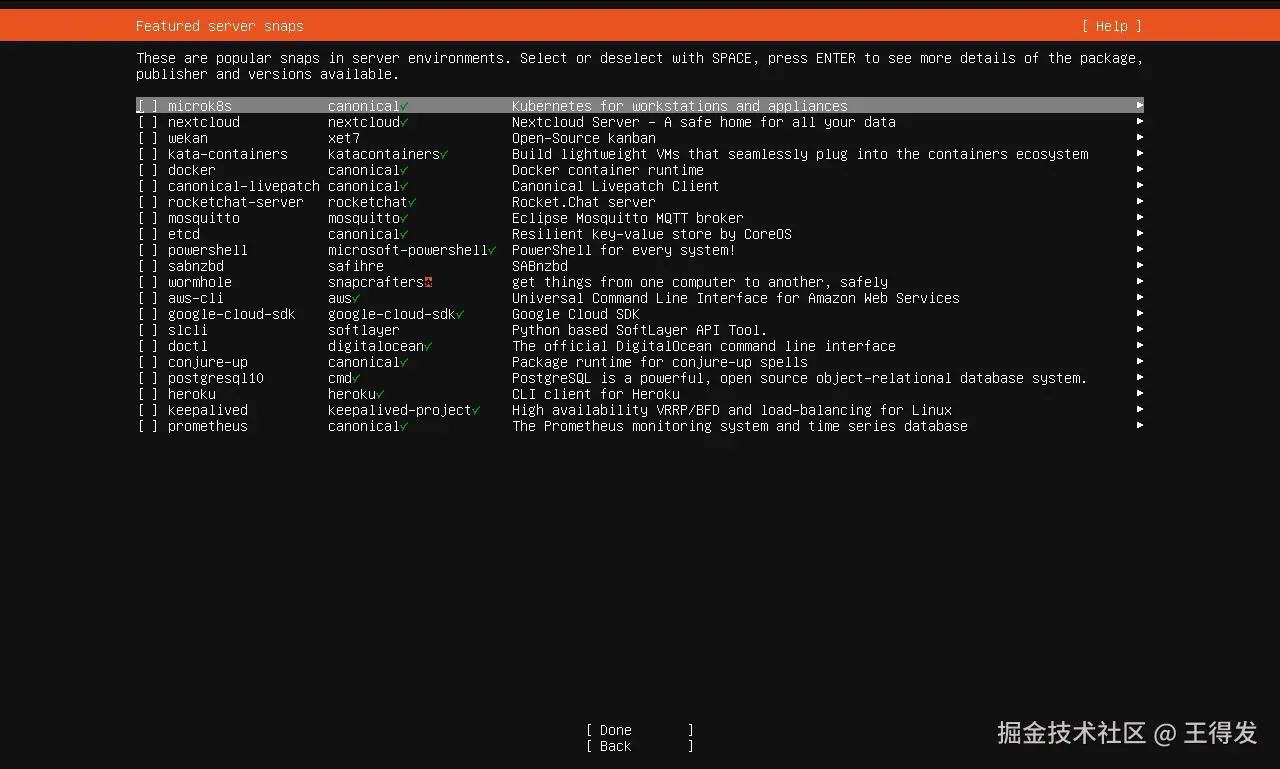Open details arrow for slcli row
This screenshot has width=1280, height=769.
pos(1140,329)
